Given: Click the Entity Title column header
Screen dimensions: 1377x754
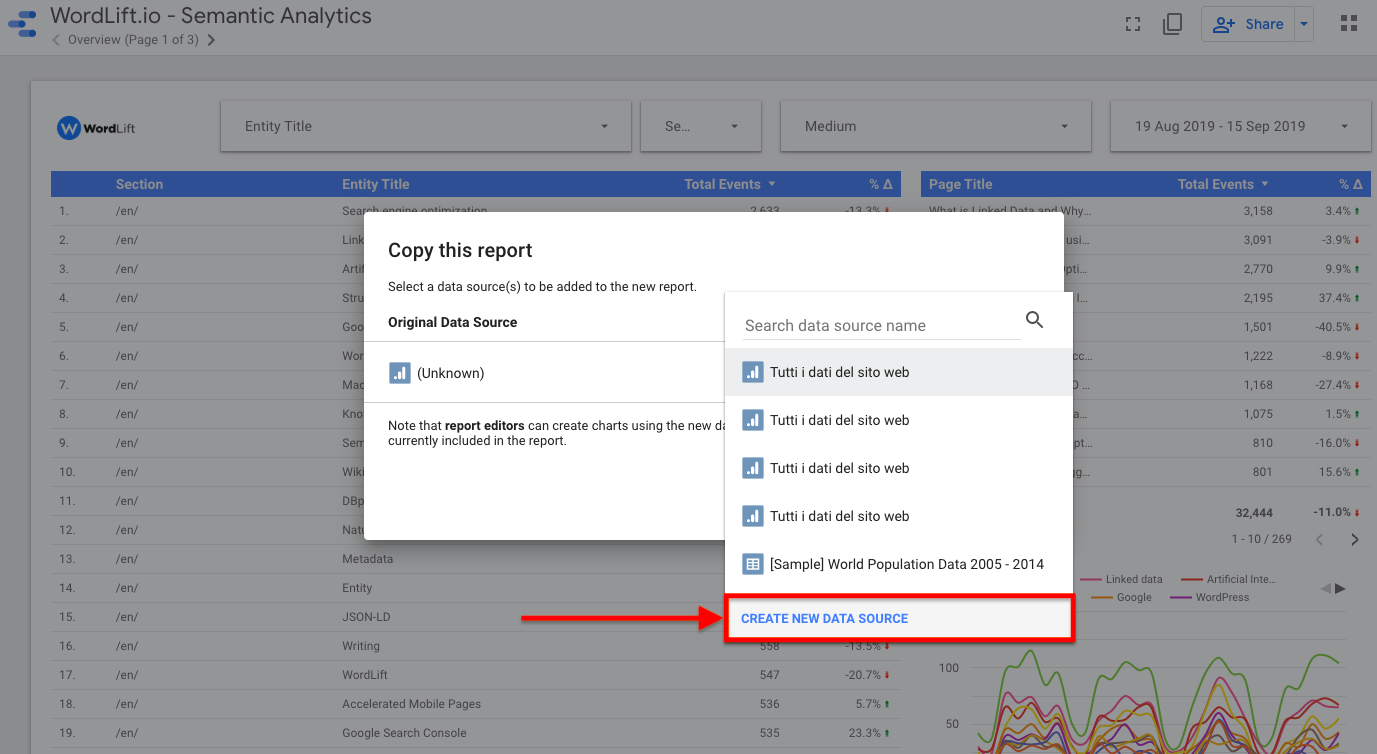Looking at the screenshot, I should 375,184.
